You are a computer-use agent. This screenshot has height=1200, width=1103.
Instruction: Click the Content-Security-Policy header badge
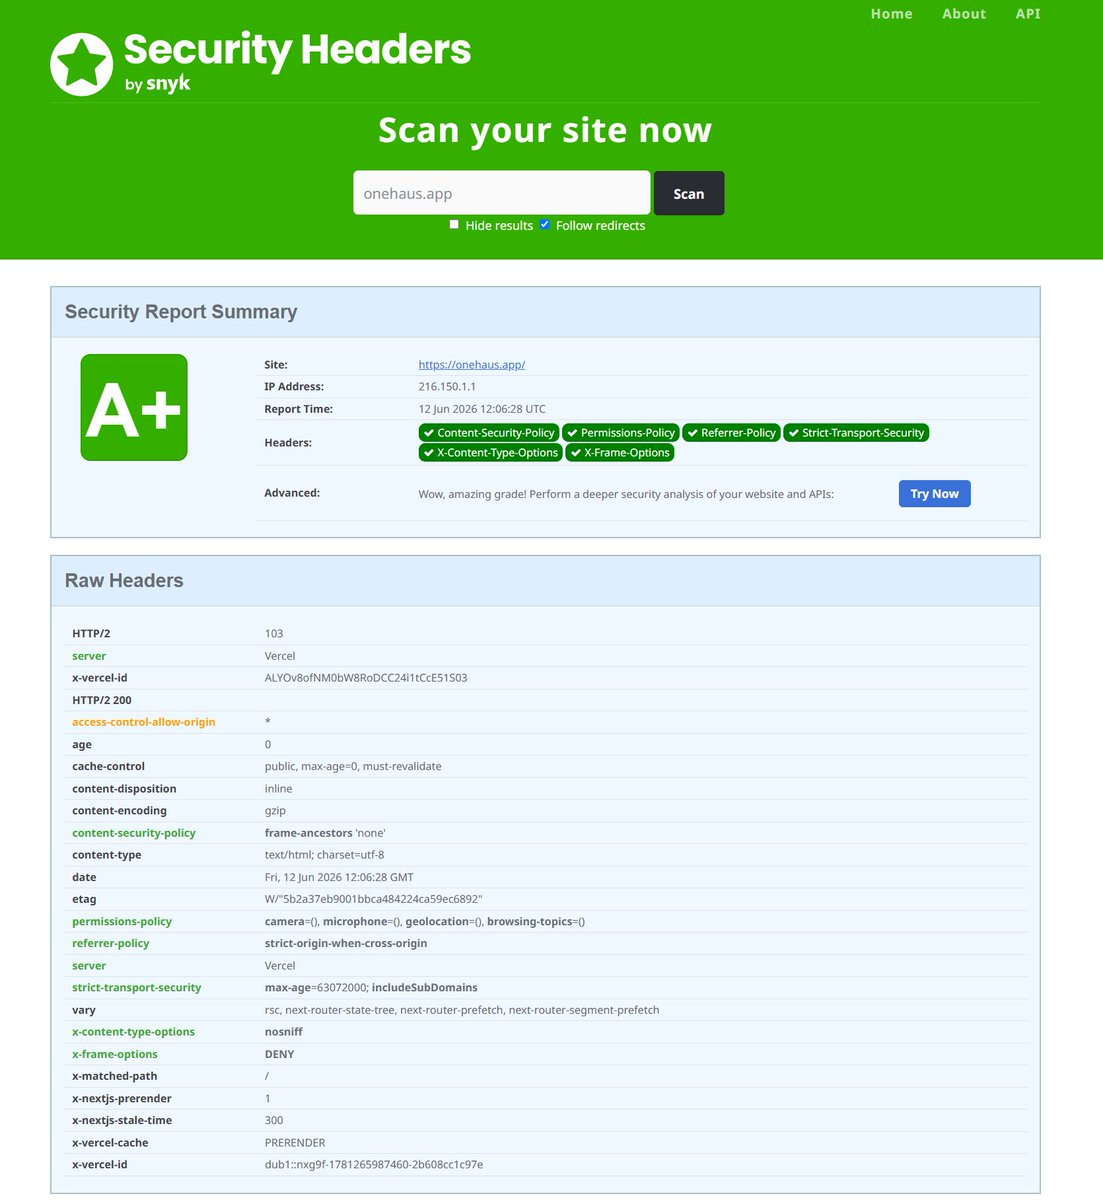click(488, 433)
